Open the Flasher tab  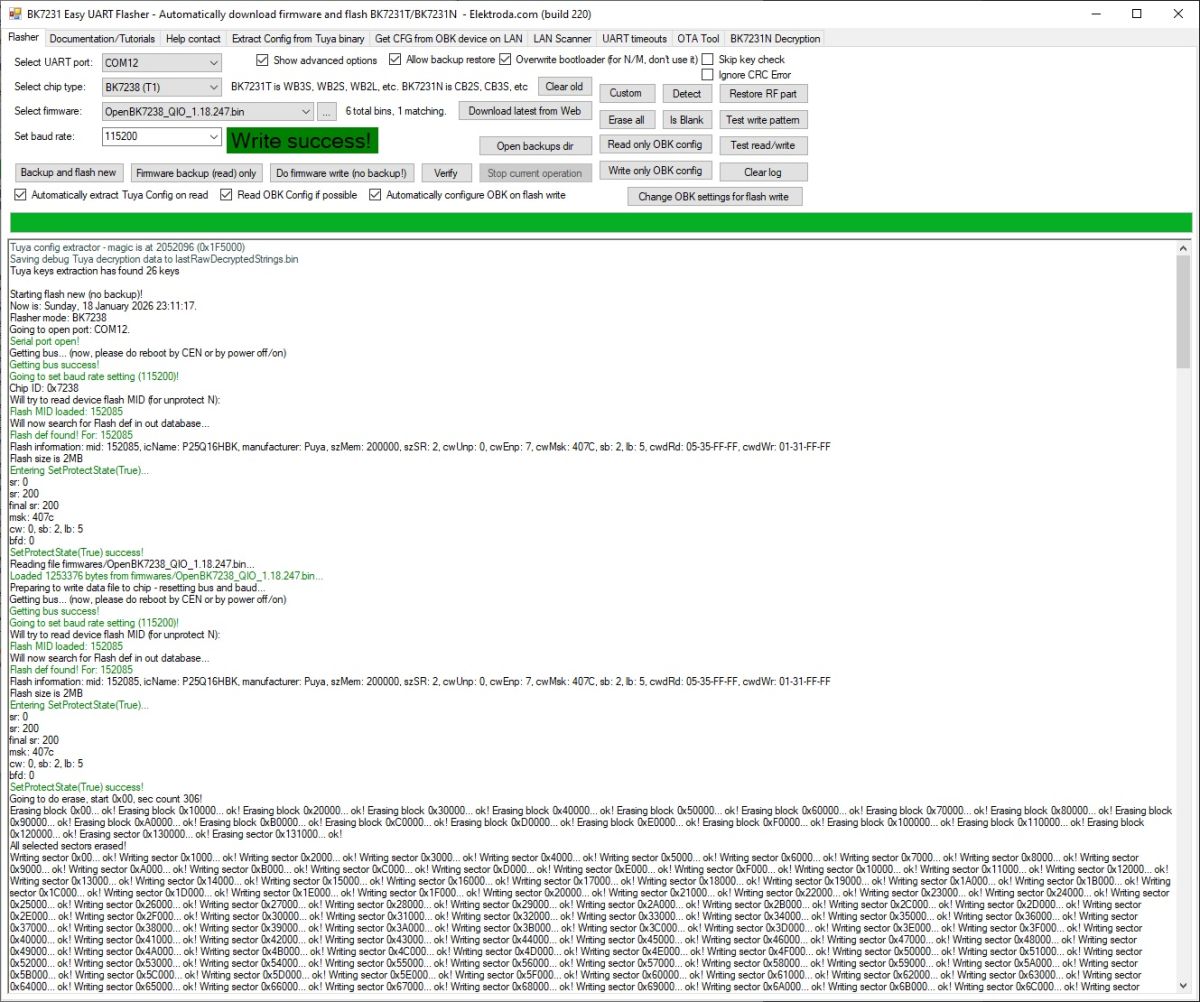click(23, 38)
